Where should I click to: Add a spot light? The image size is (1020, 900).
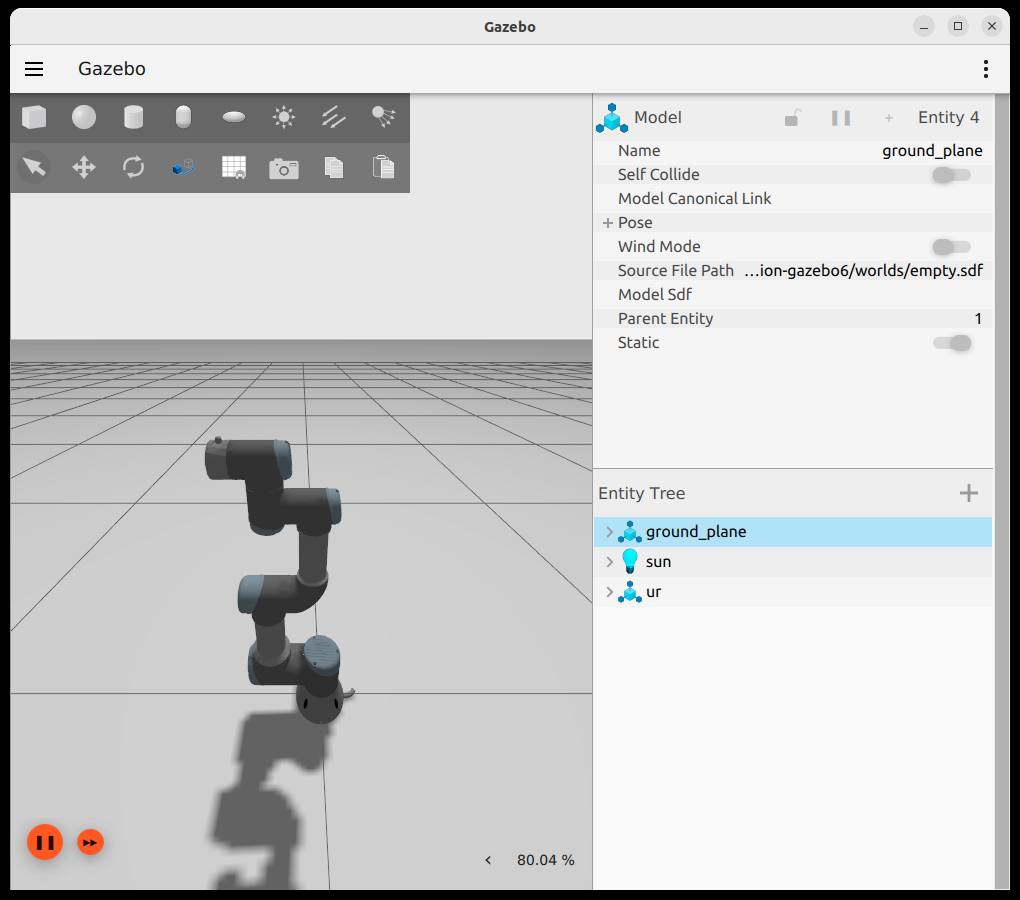pos(383,118)
